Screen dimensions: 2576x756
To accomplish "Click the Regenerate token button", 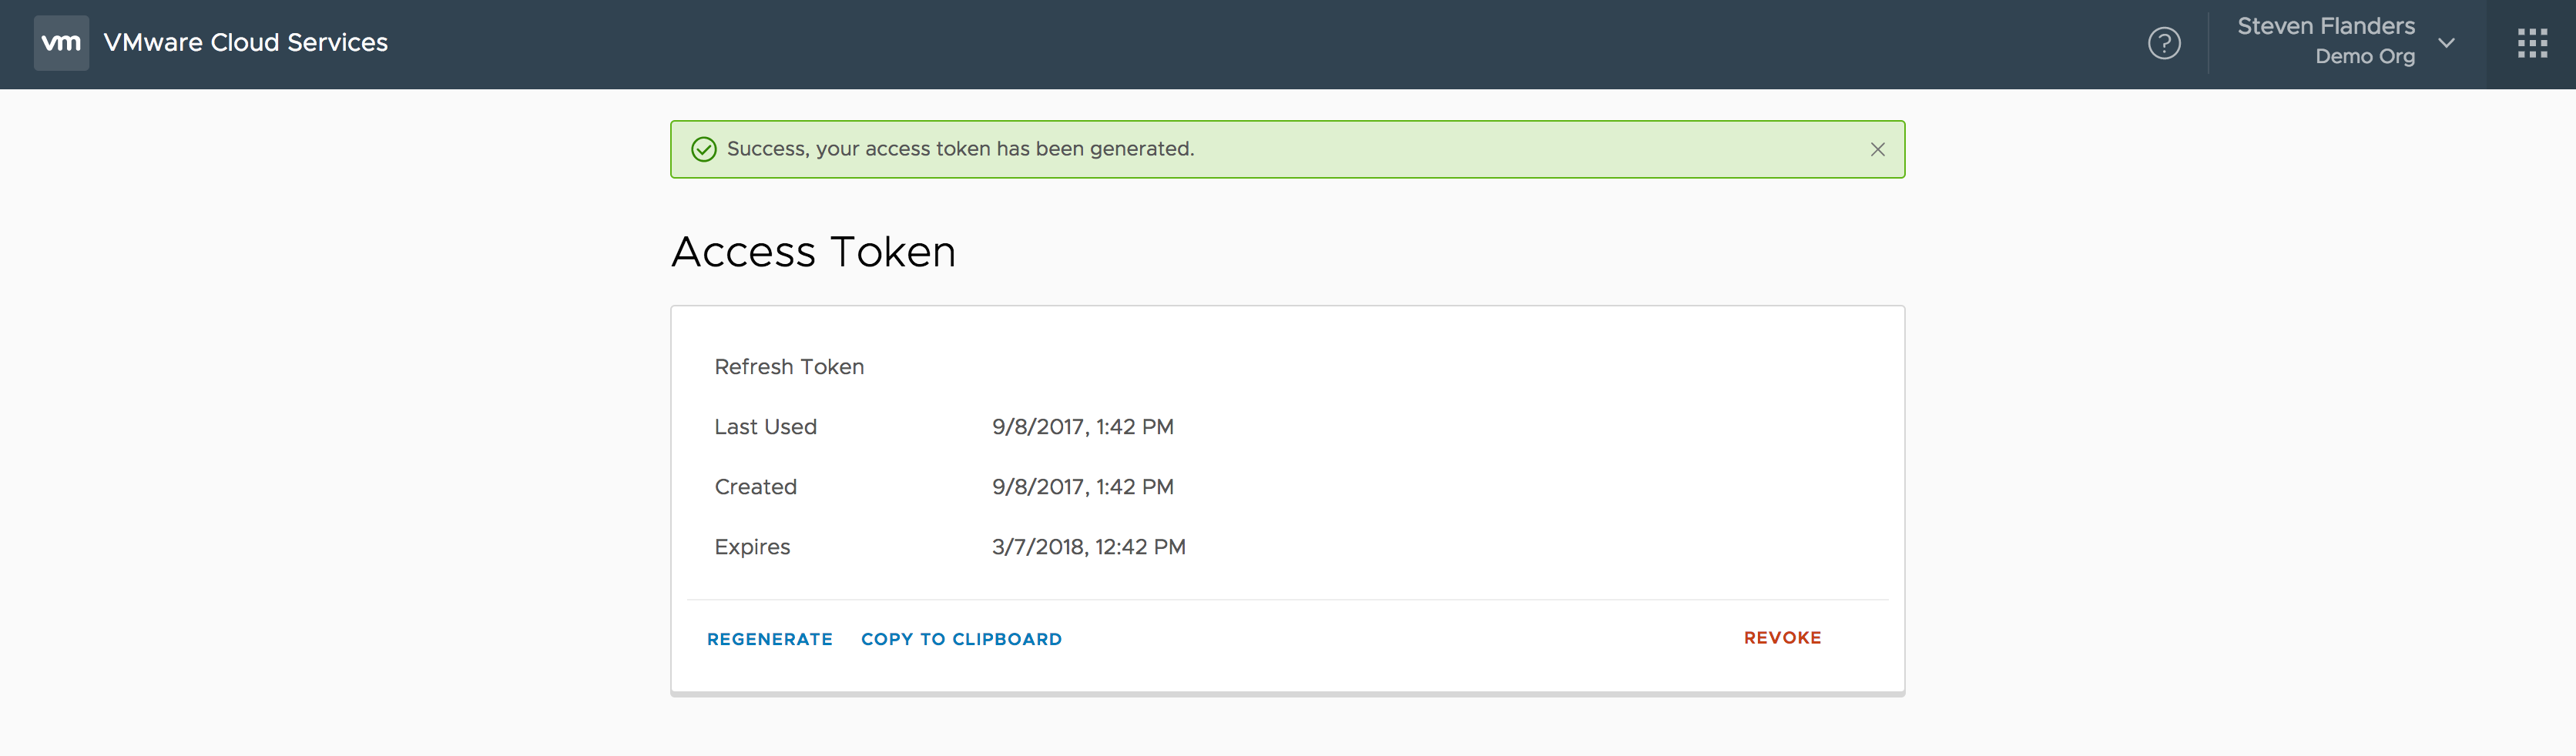I will tap(769, 639).
